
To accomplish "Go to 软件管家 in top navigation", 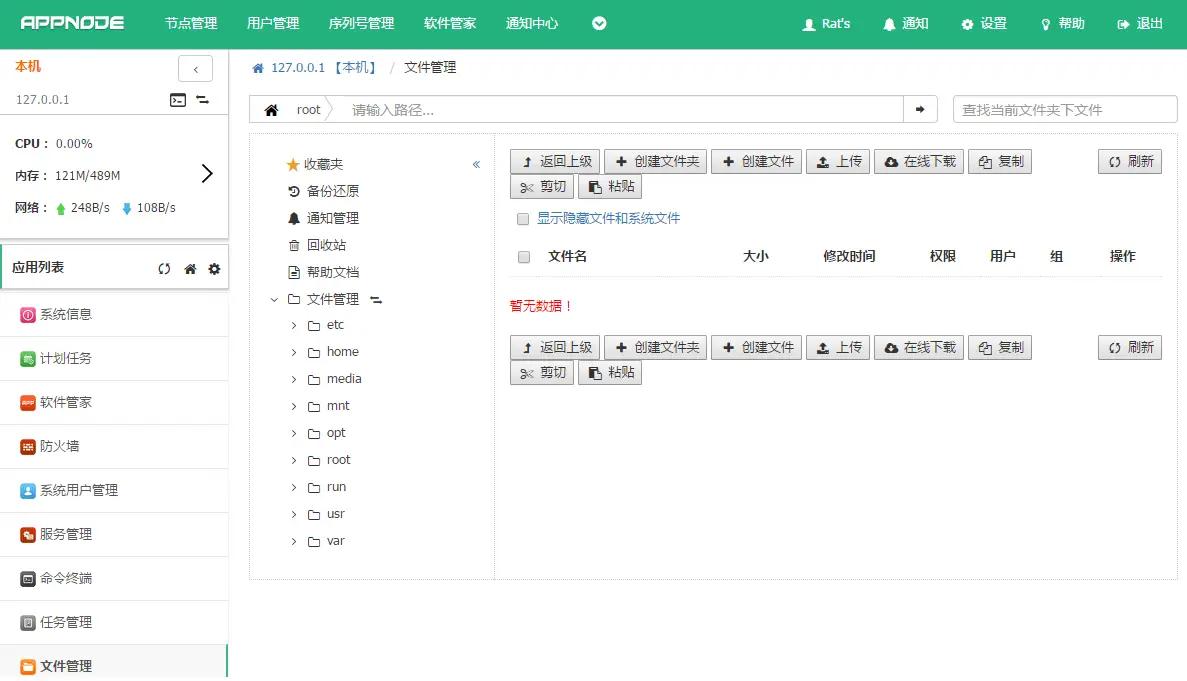I will point(450,24).
